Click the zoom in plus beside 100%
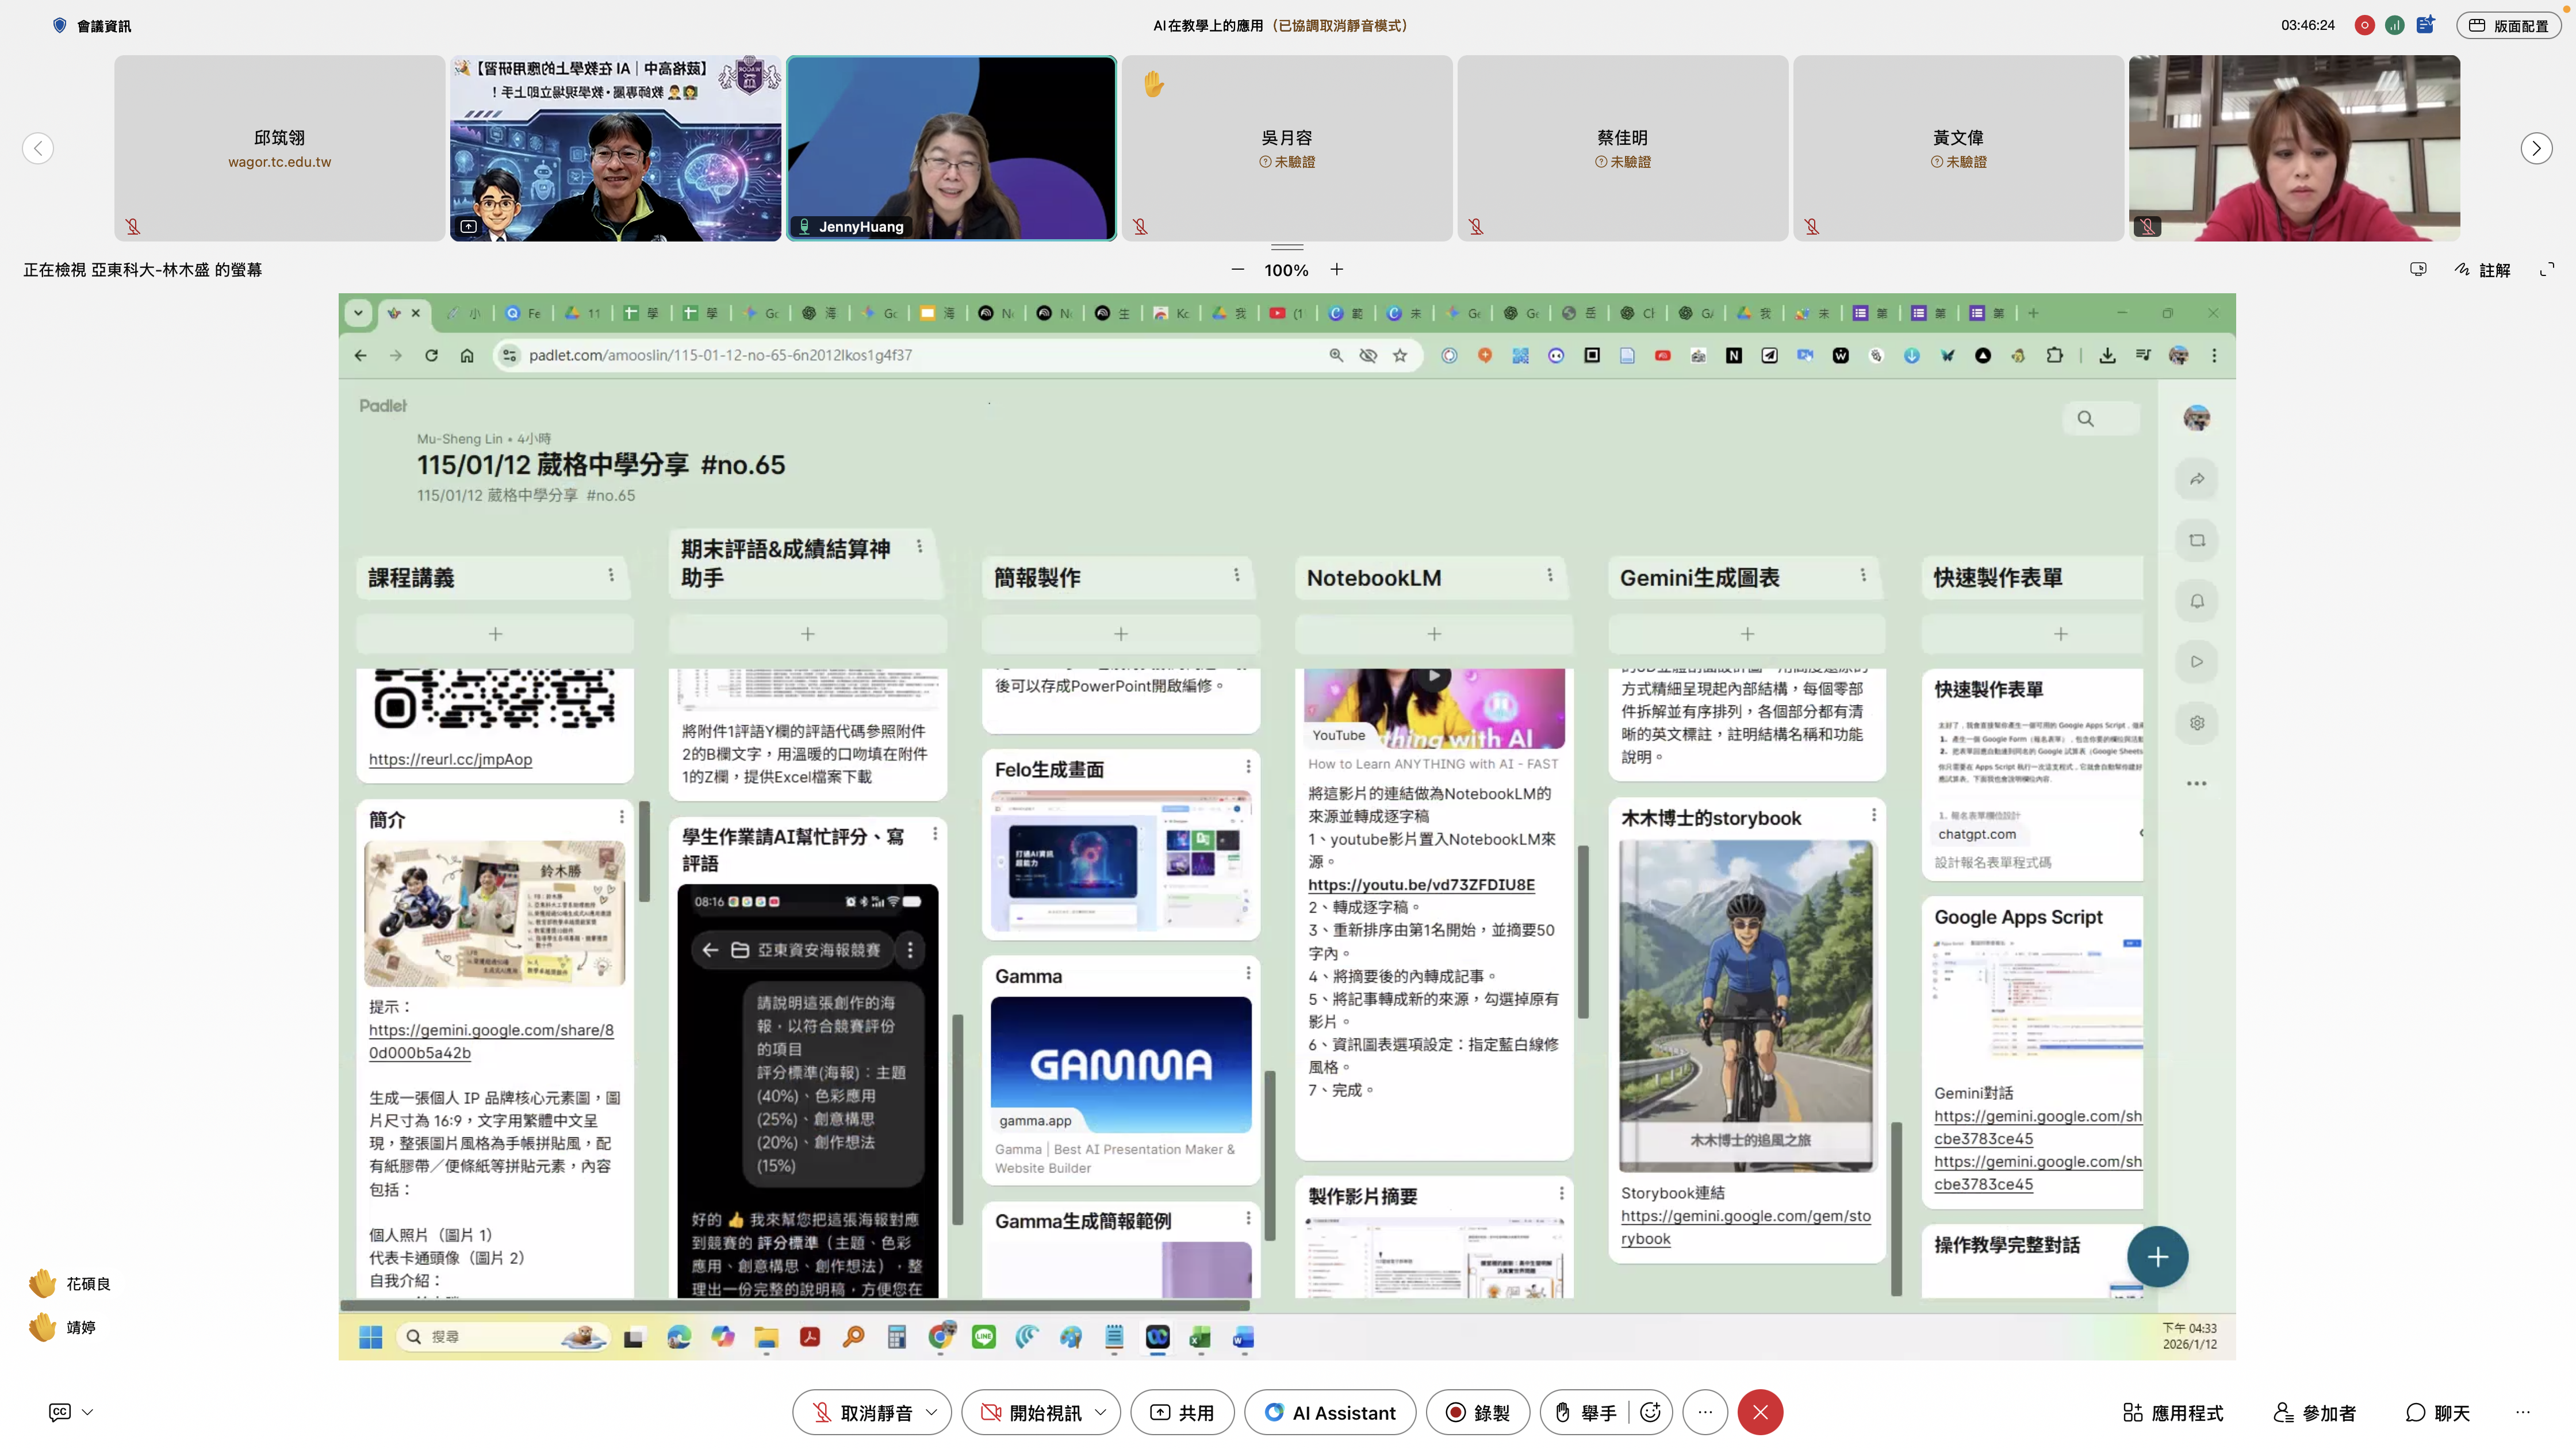 point(1337,270)
